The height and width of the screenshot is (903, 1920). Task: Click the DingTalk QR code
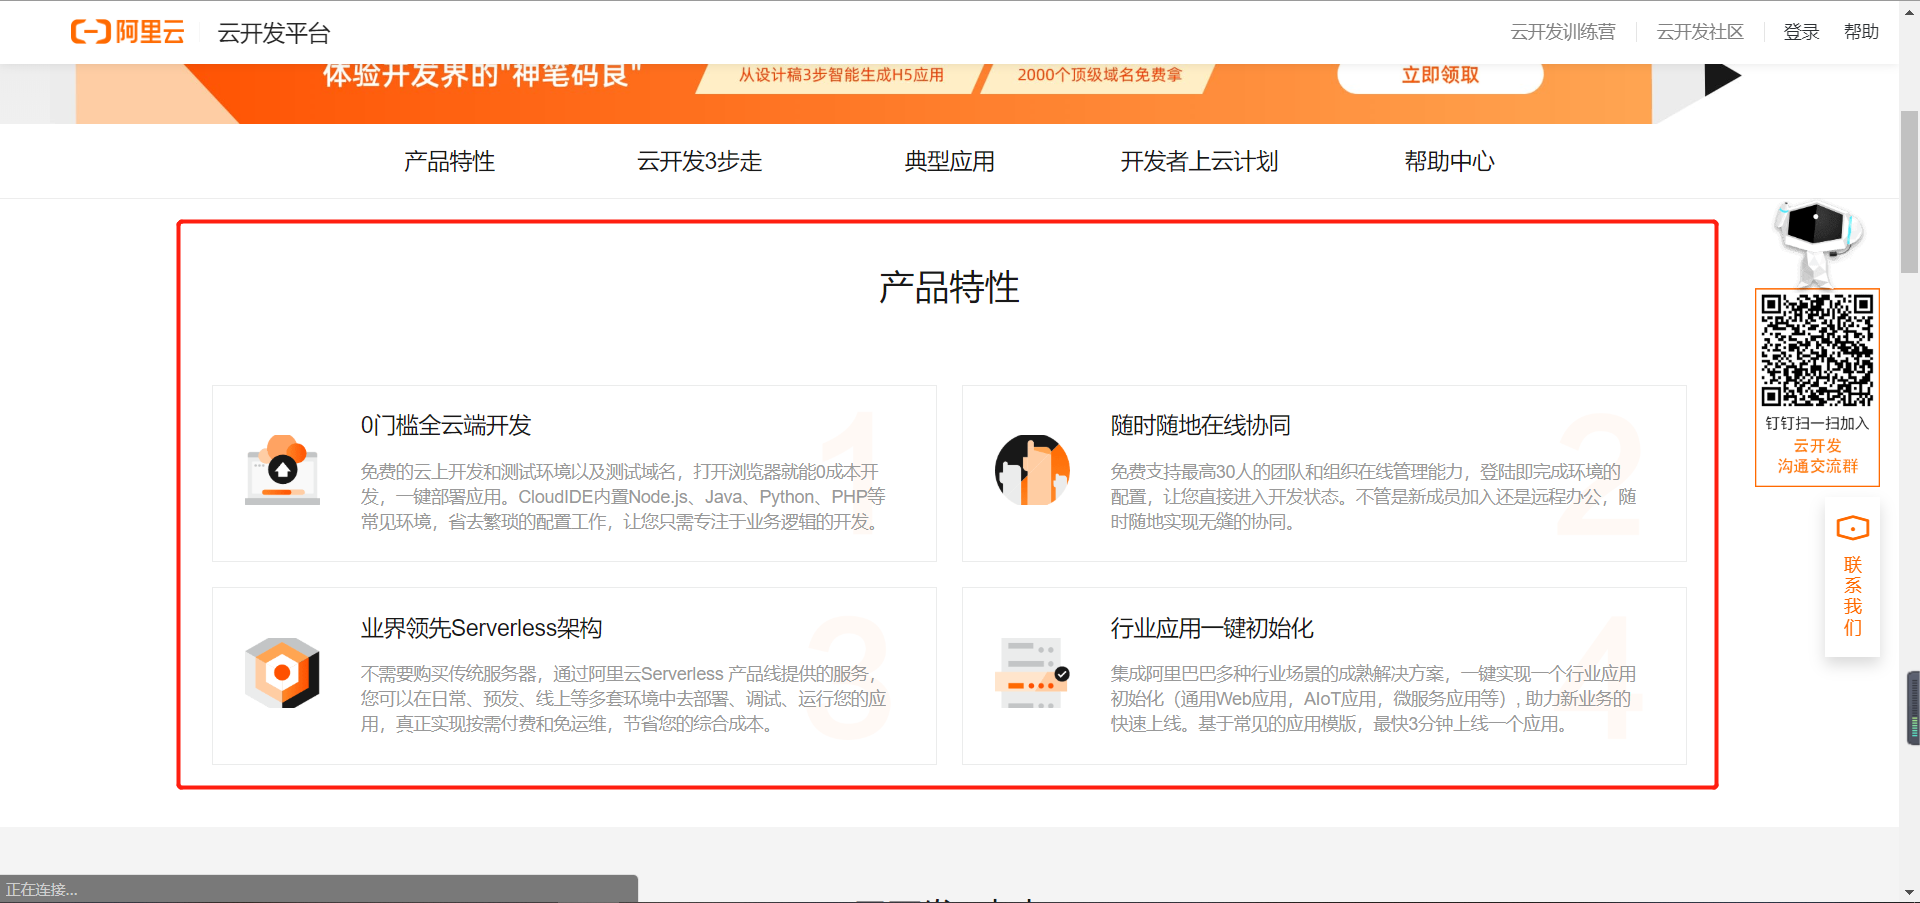1817,350
